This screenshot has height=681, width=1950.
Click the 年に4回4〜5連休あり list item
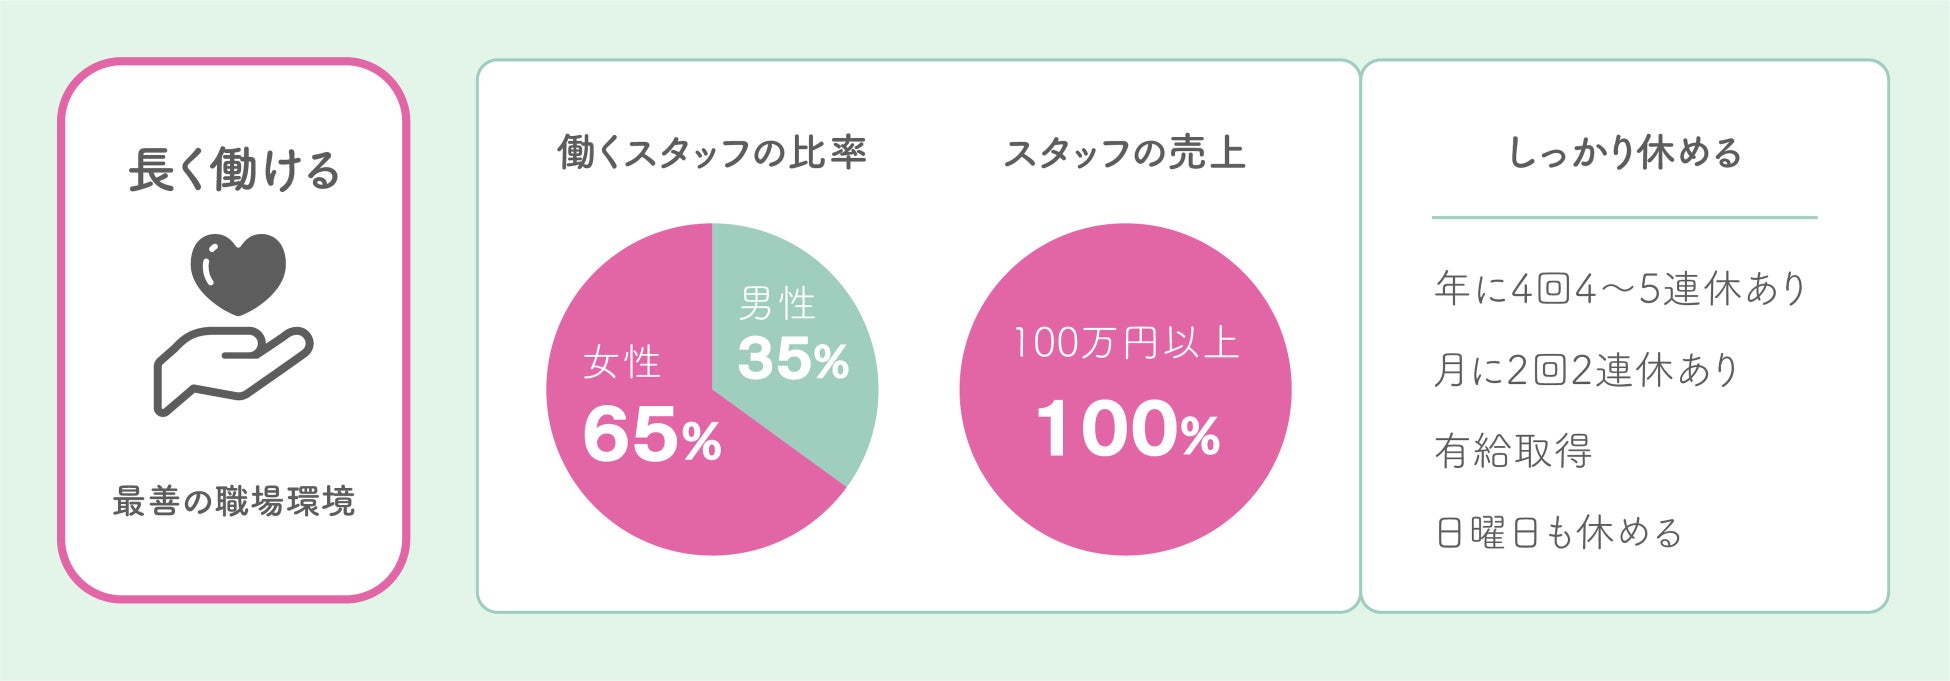(x=1621, y=289)
